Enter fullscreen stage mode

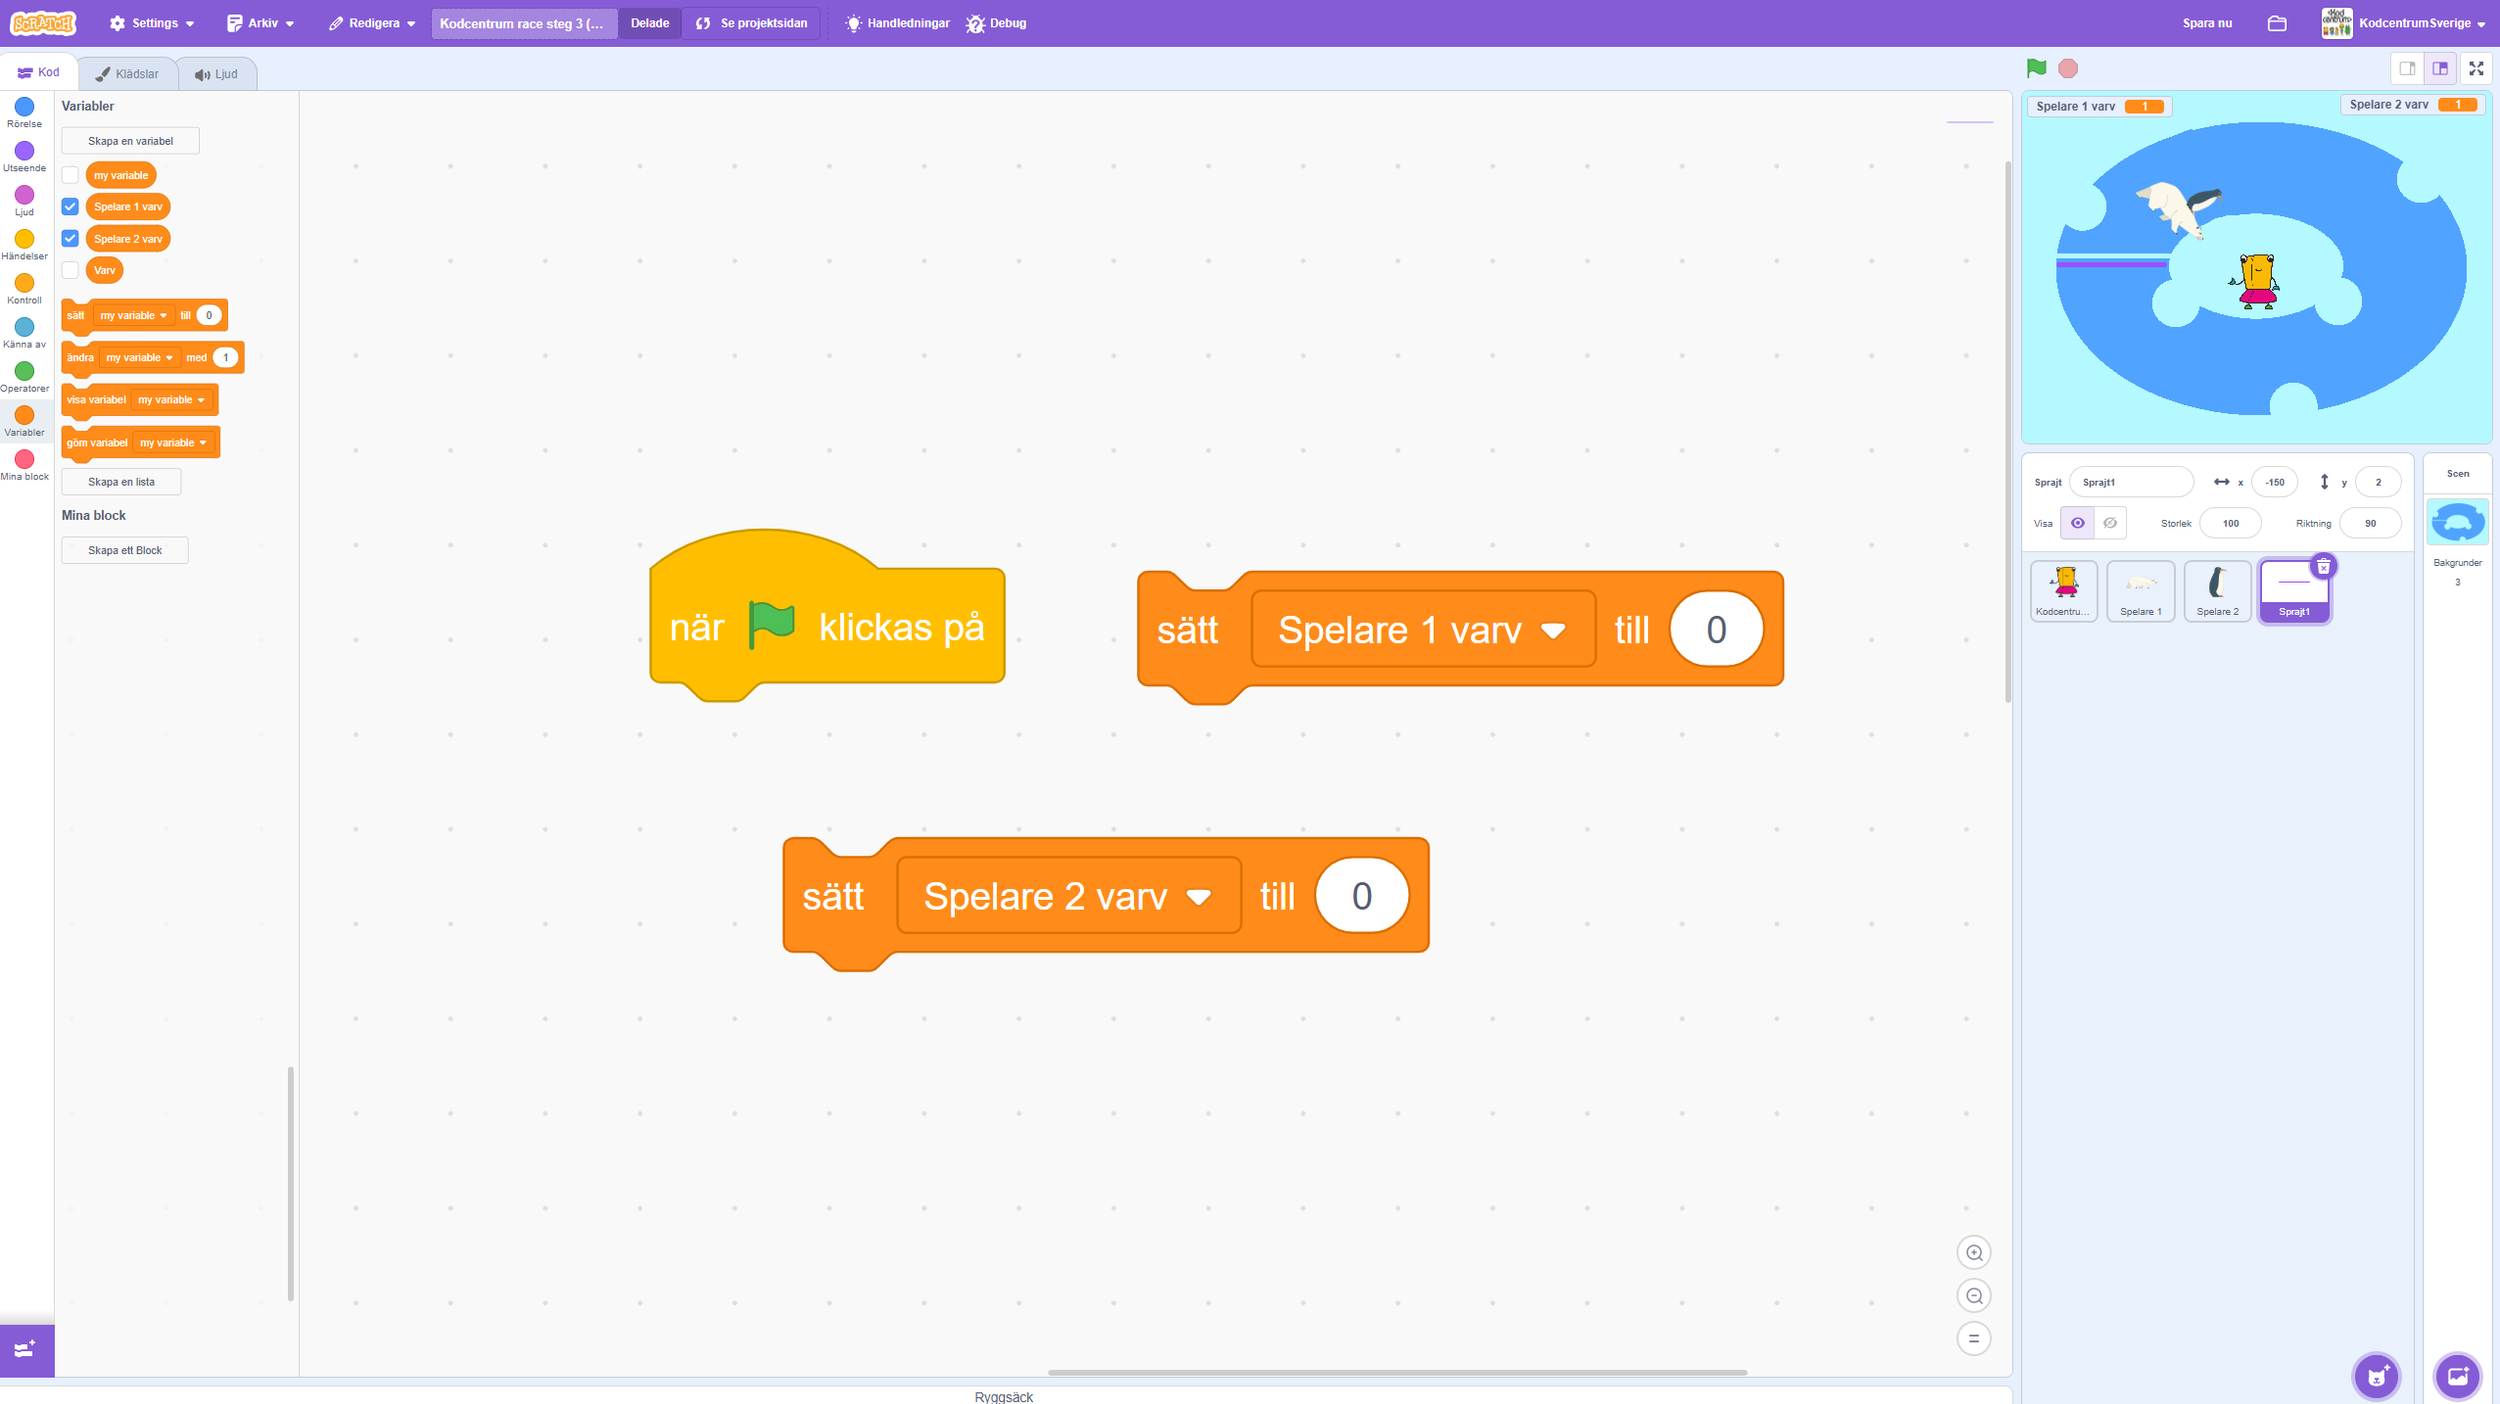click(x=2476, y=68)
